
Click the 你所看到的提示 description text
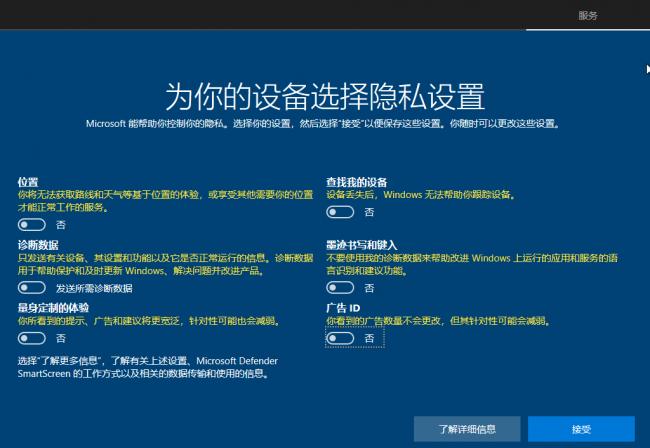tap(149, 321)
